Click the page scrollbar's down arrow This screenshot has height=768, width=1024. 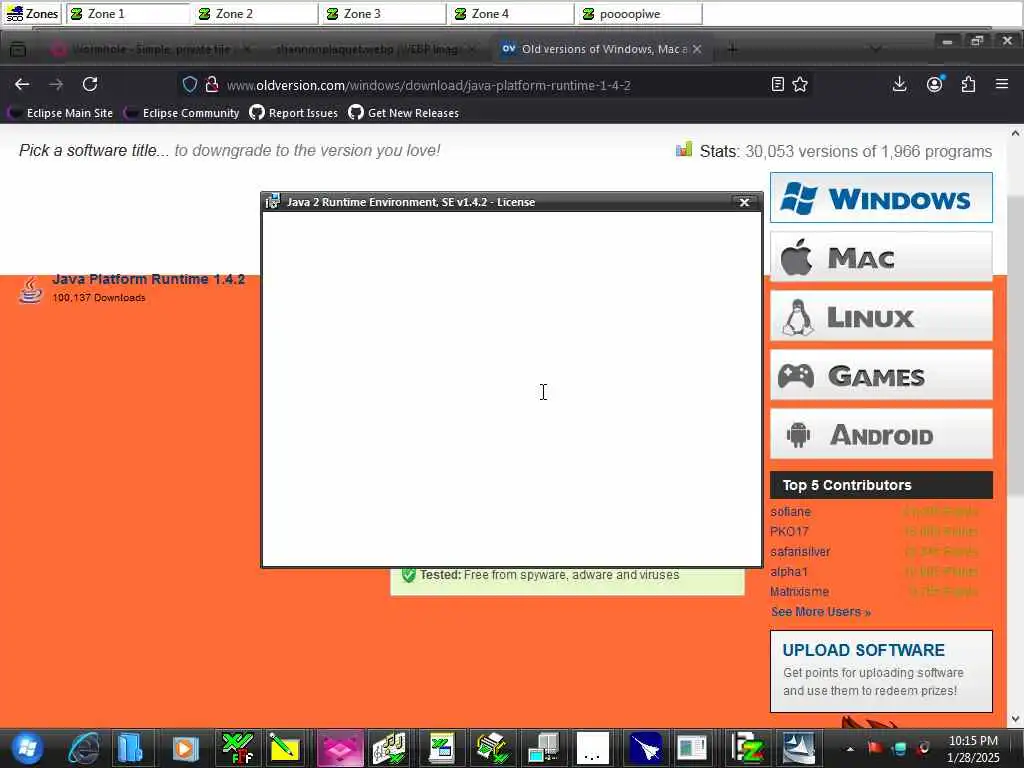[x=1015, y=719]
